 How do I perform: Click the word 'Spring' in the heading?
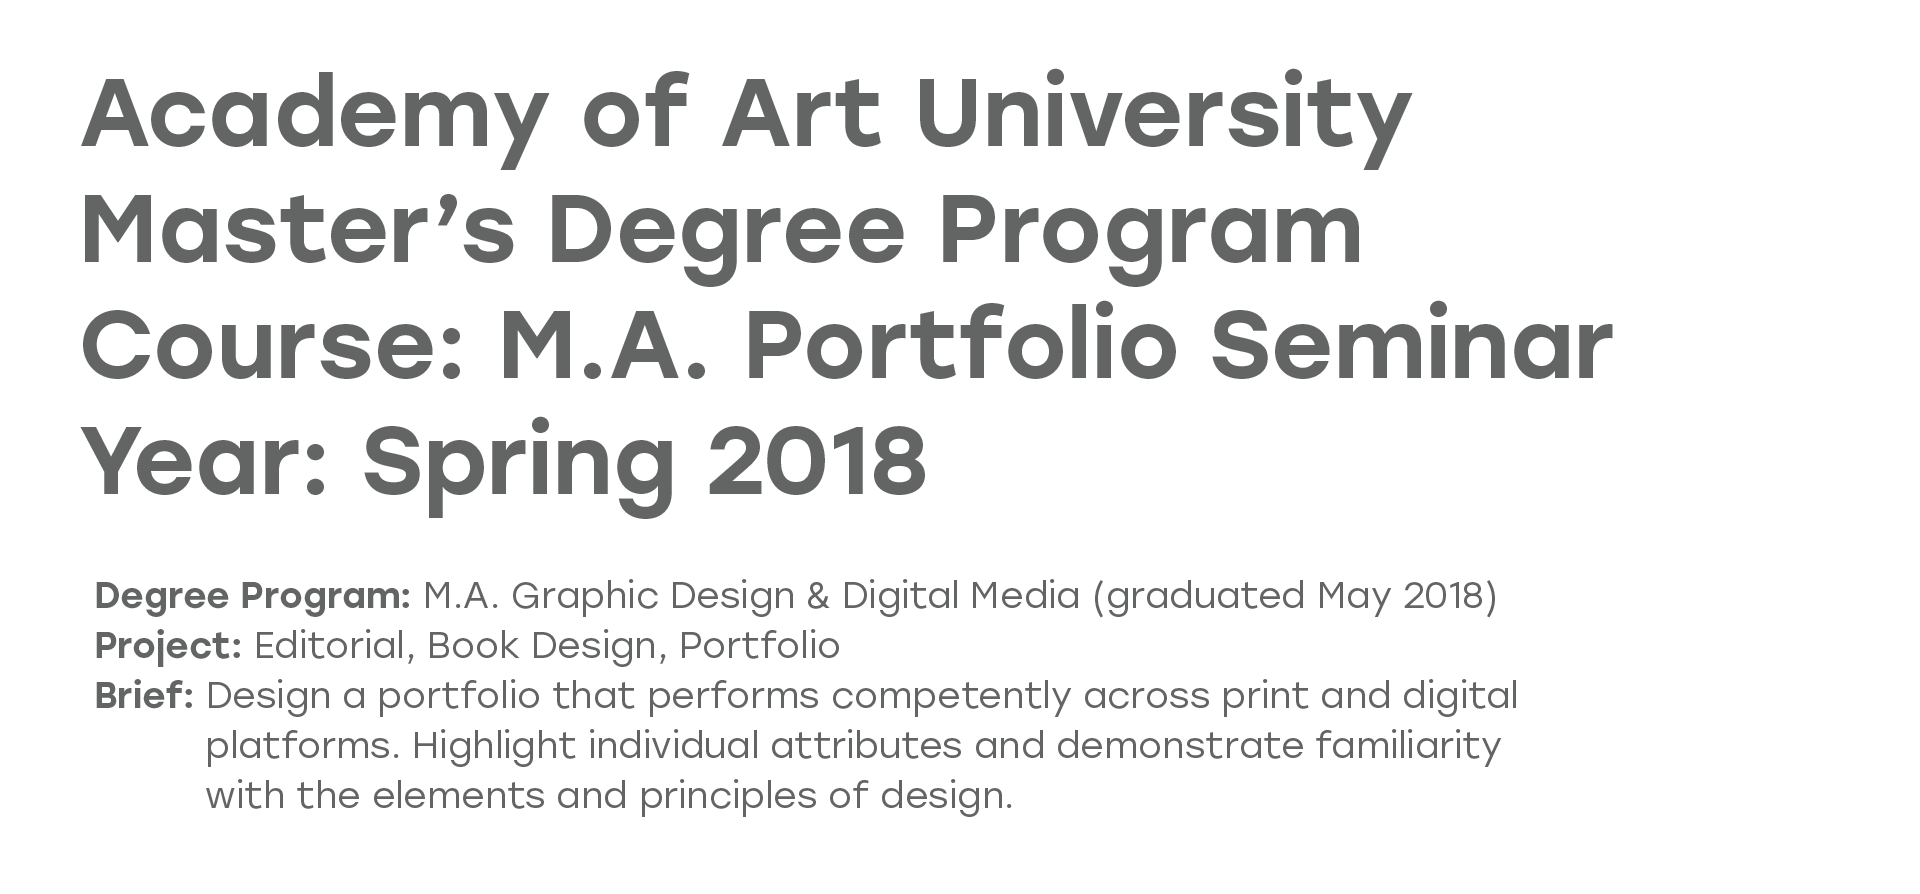click(x=518, y=462)
